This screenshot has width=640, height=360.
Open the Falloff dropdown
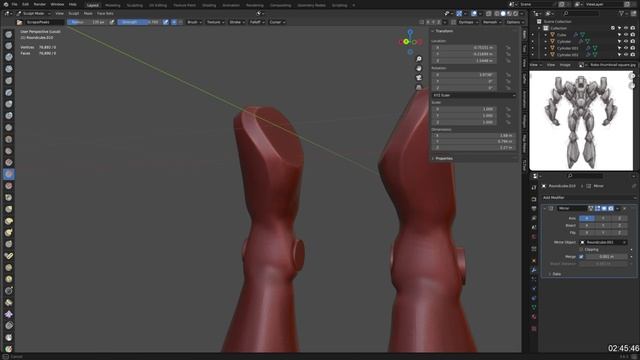(x=257, y=22)
